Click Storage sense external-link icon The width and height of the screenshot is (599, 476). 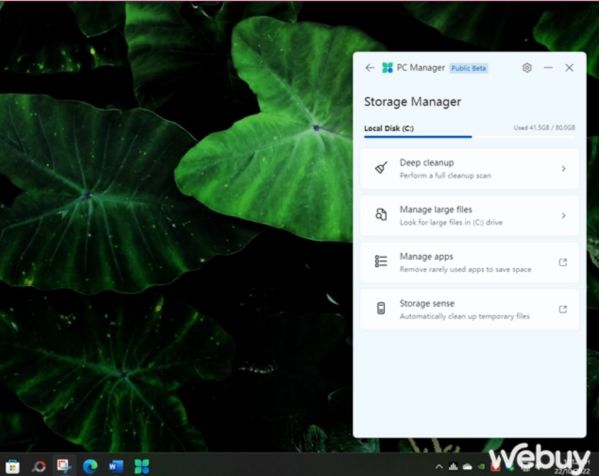point(563,309)
